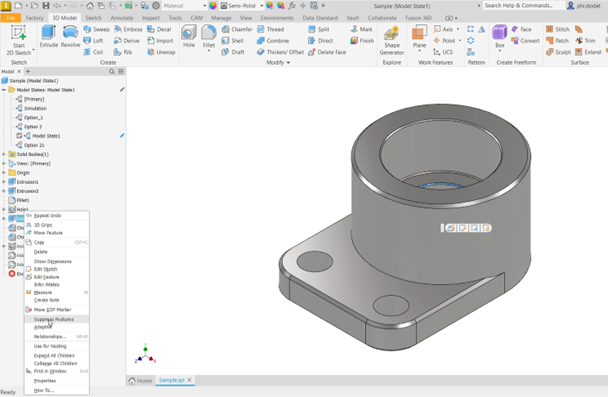608x397 pixels.
Task: Open the appearance color wheel
Action: tap(213, 6)
